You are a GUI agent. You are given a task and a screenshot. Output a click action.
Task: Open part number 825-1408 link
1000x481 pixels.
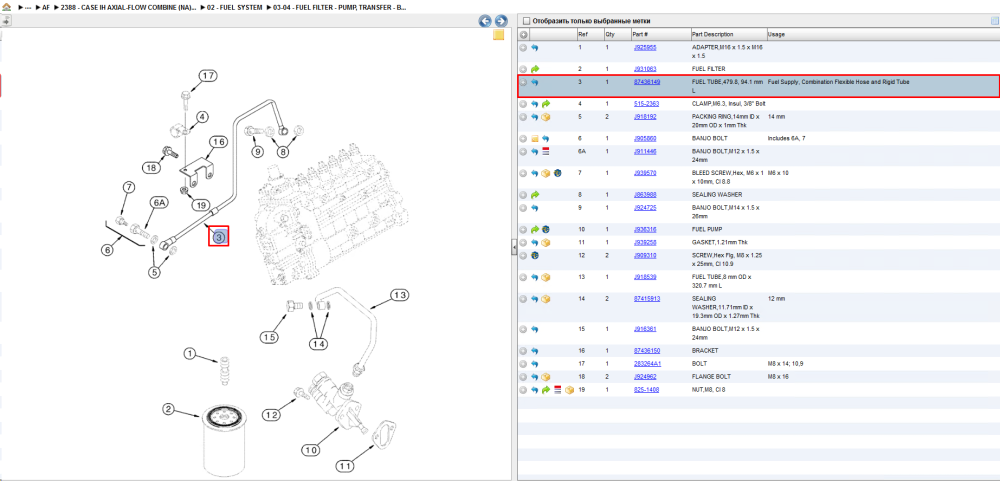click(x=646, y=390)
